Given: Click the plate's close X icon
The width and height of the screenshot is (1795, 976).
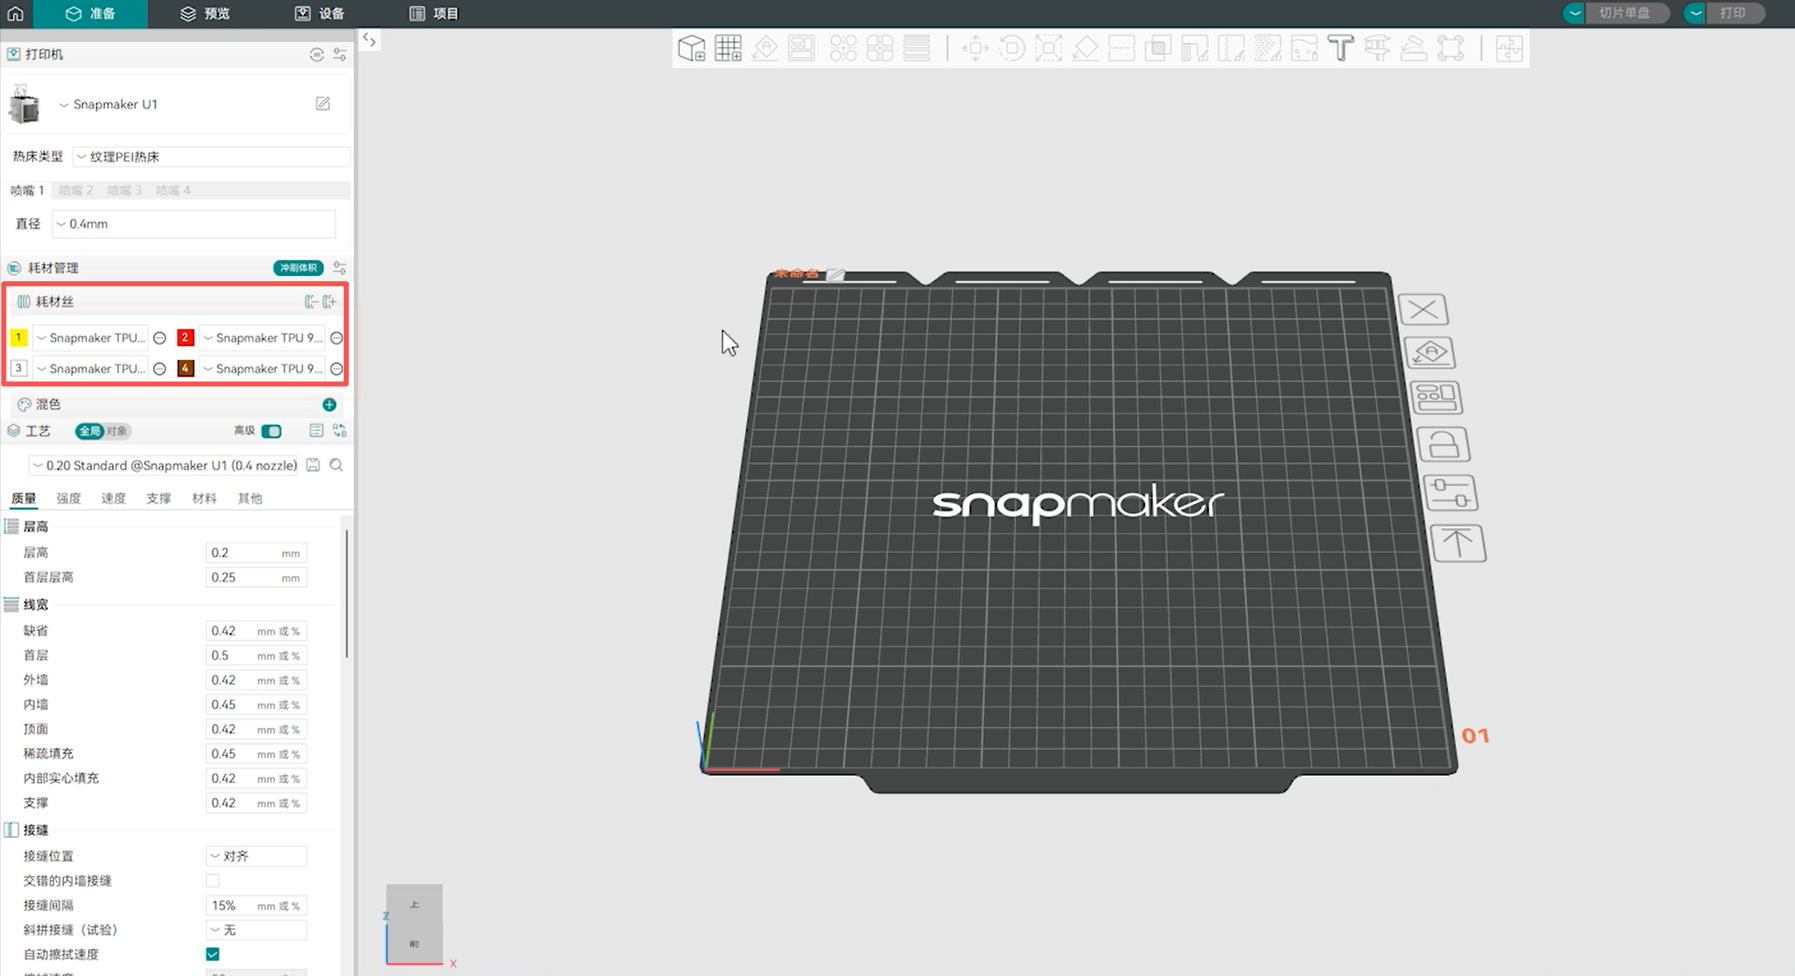Looking at the screenshot, I should tap(1423, 310).
